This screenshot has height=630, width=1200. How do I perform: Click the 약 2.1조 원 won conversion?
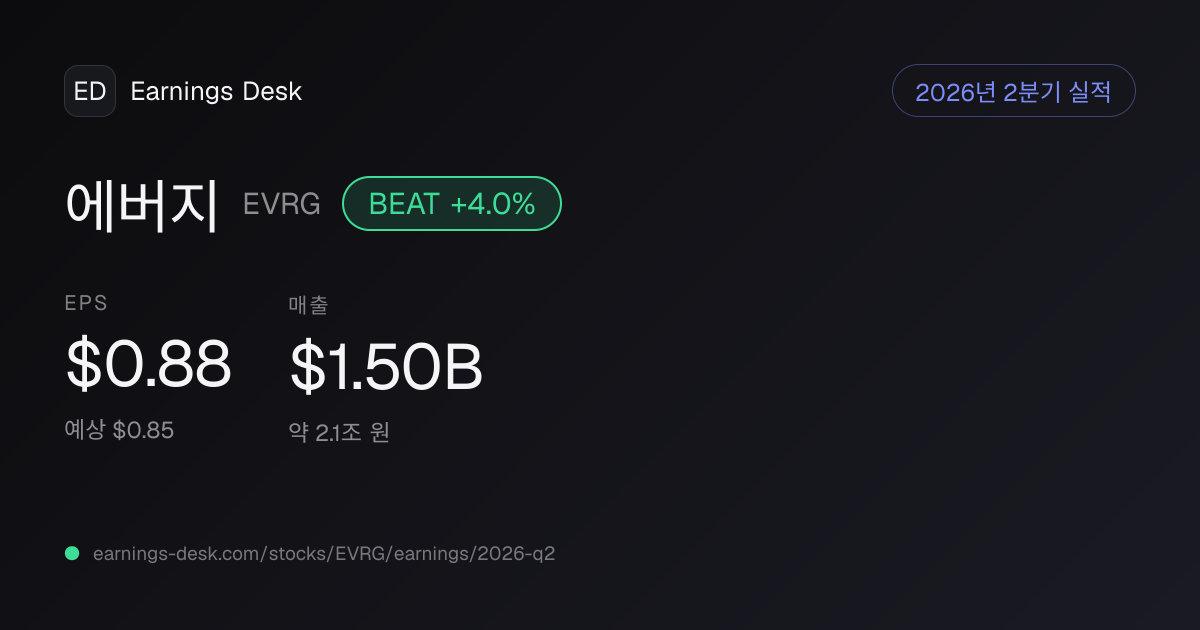pyautogui.click(x=339, y=433)
